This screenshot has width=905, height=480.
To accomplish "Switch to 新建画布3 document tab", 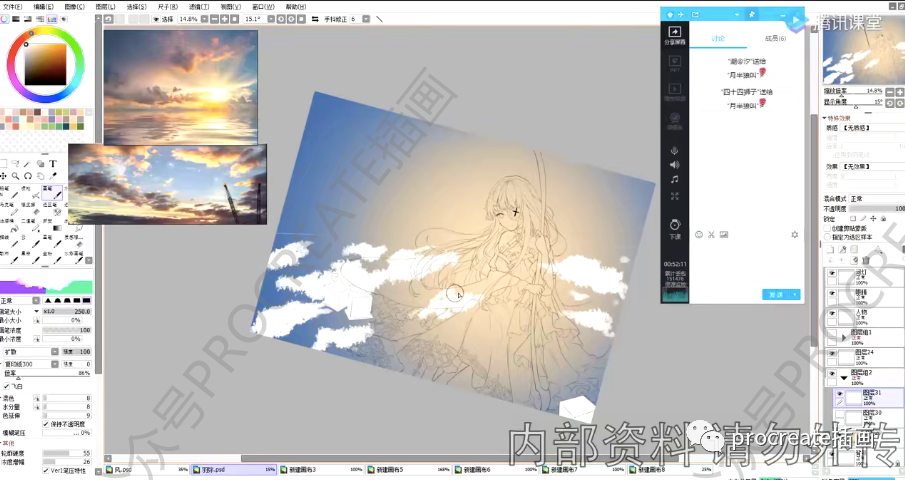I will (x=321, y=470).
